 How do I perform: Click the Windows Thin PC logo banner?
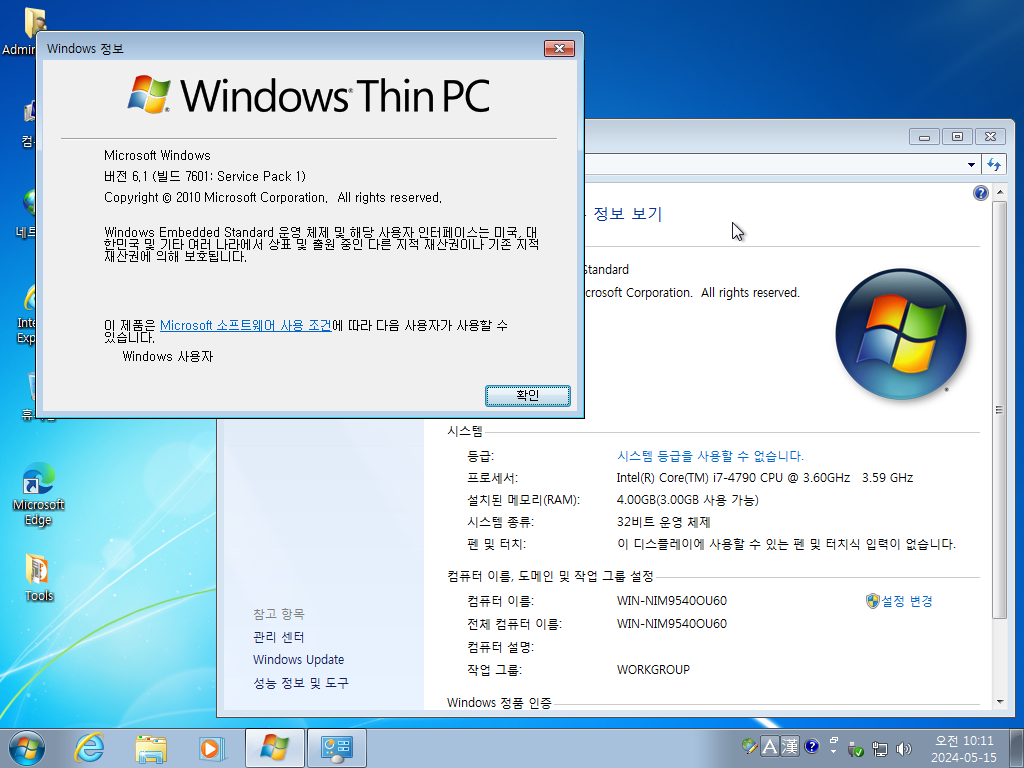point(308,96)
